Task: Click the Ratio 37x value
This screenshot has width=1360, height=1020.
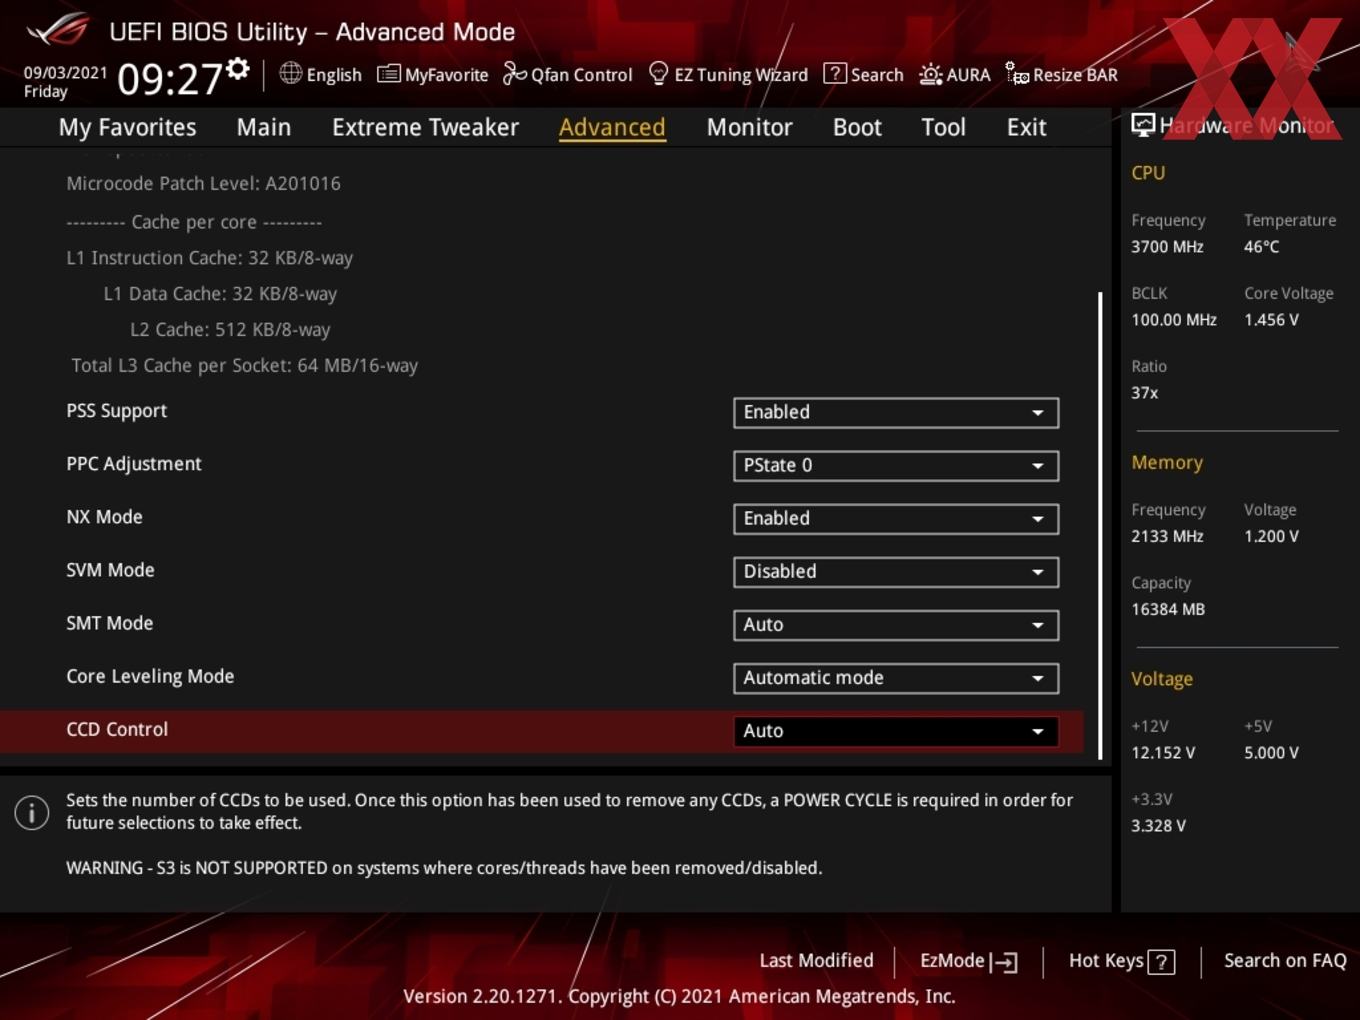Action: point(1144,393)
